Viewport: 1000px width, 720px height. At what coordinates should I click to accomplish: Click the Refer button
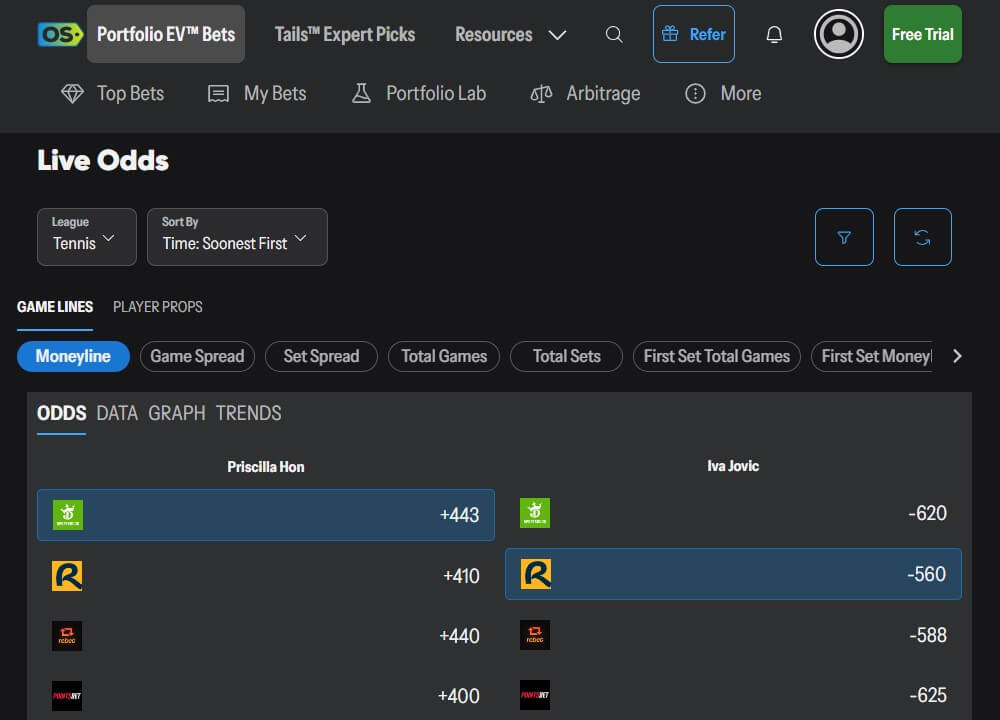tap(693, 34)
